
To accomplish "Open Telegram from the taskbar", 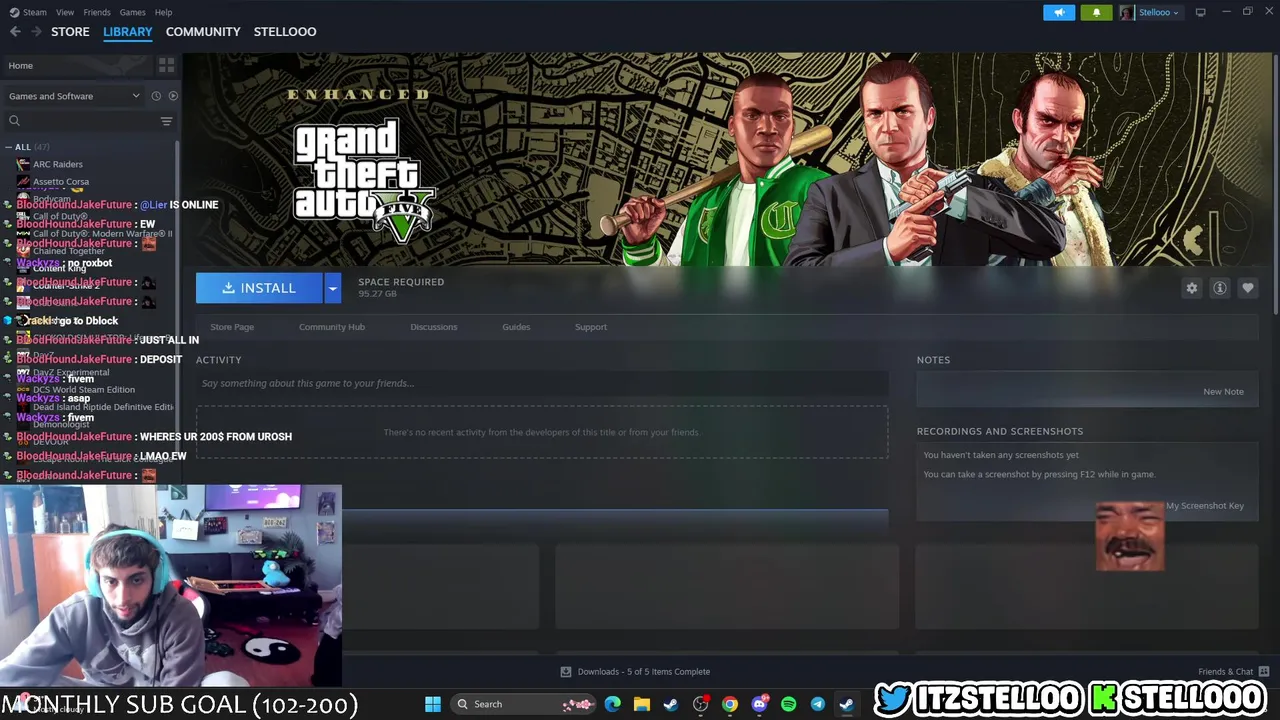I will click(x=817, y=704).
